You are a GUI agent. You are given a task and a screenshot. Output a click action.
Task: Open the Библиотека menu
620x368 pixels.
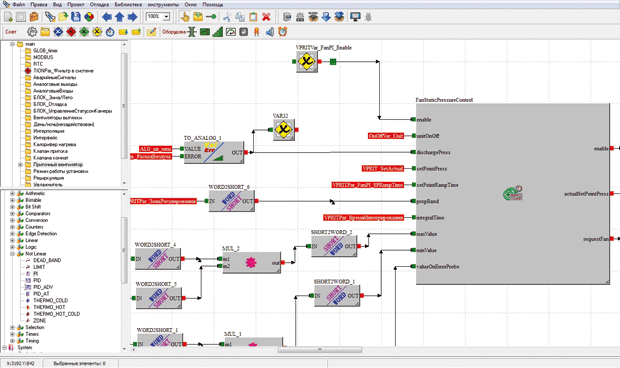128,4
